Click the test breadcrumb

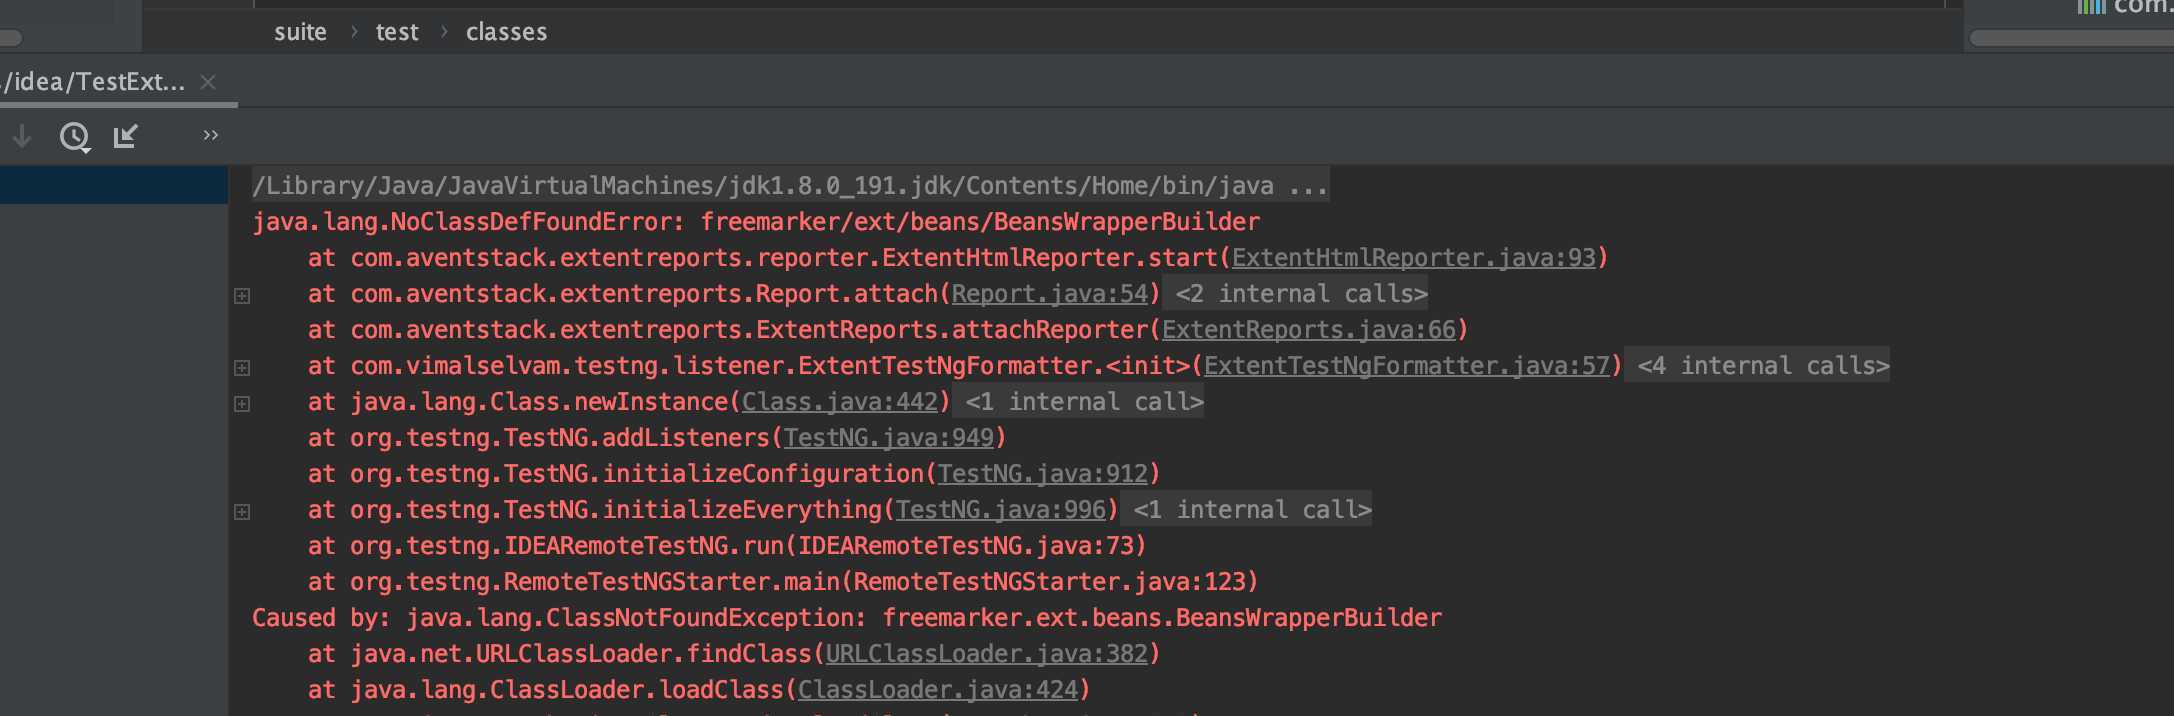397,32
